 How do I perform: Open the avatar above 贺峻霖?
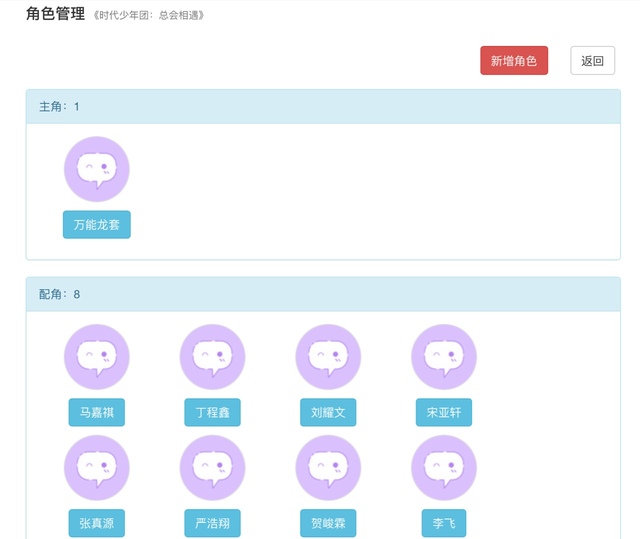[x=328, y=468]
